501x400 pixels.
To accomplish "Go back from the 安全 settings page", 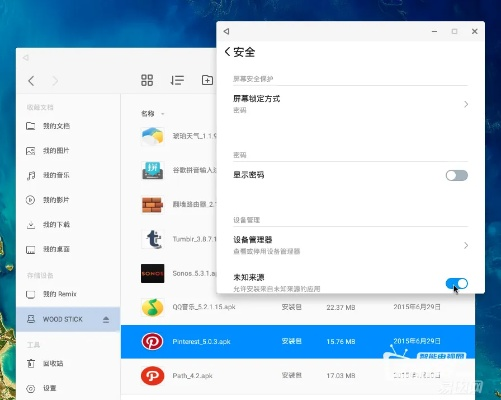I will tap(228, 52).
